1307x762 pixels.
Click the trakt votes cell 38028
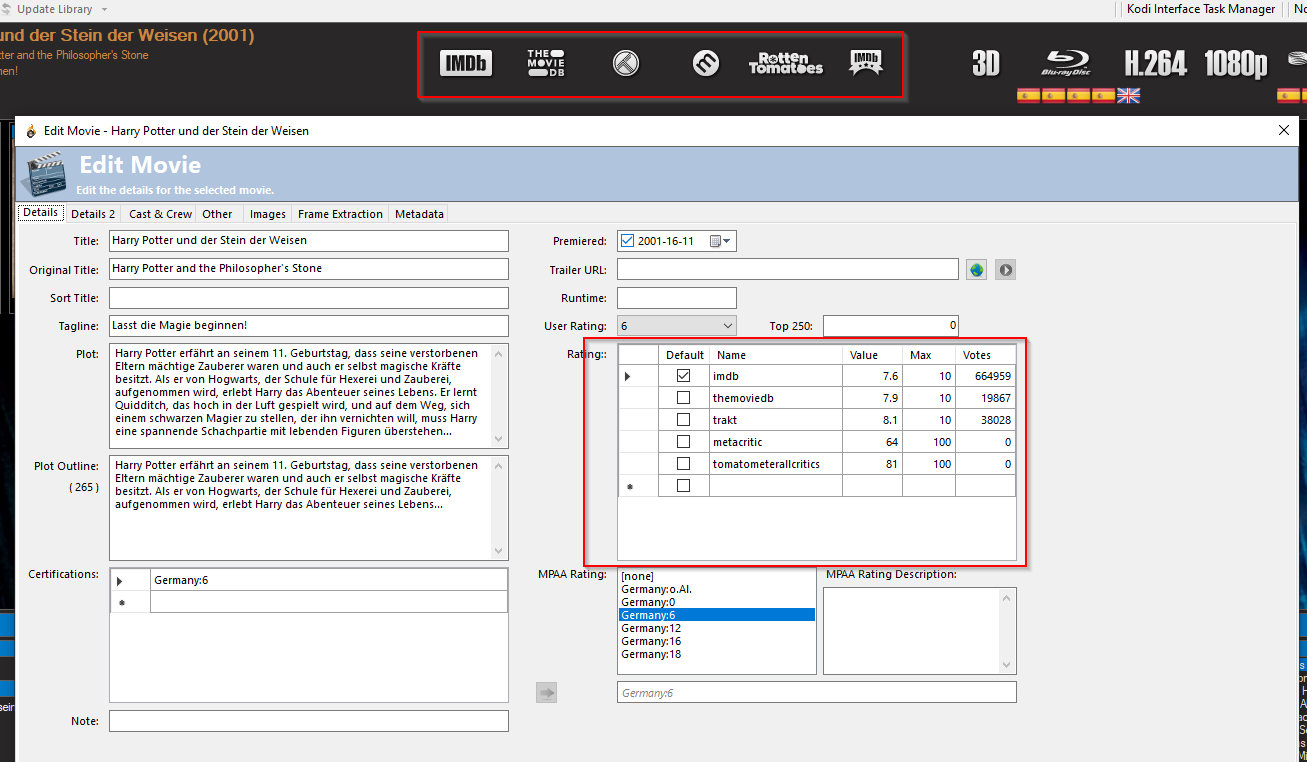[x=985, y=420]
